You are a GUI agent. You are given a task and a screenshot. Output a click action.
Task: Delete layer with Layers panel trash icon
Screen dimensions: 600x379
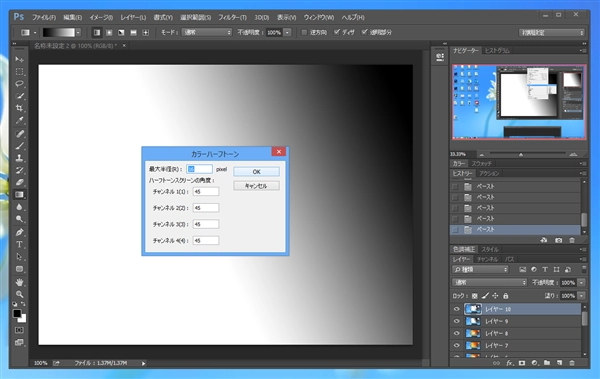pos(572,363)
